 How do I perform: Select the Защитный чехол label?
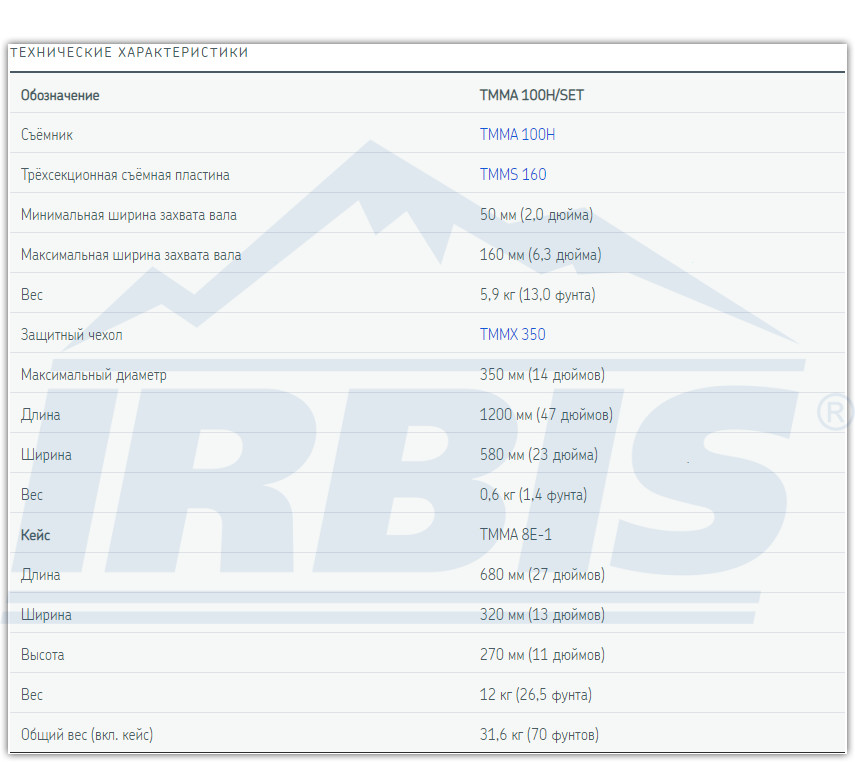click(71, 335)
